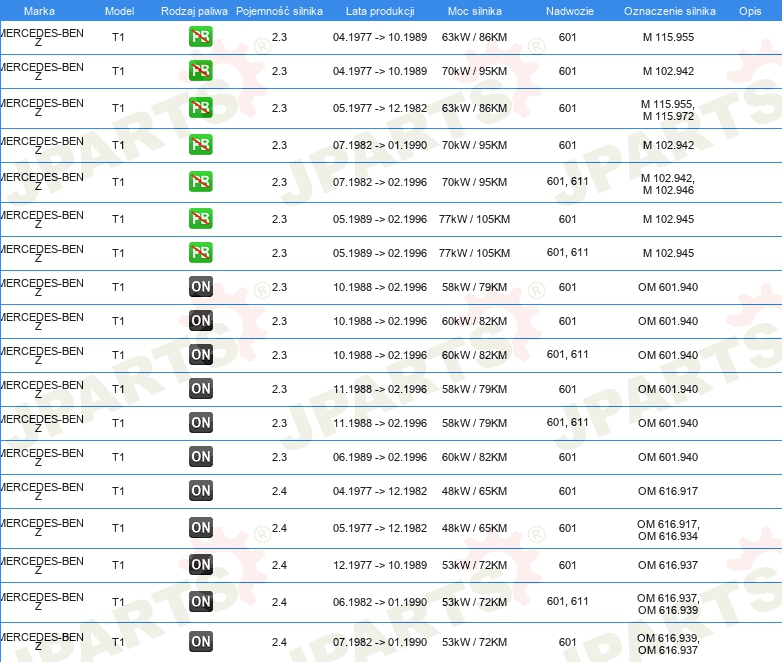
Task: Select engine code cell 'M 102.942, M 102.946'
Action: click(x=668, y=184)
